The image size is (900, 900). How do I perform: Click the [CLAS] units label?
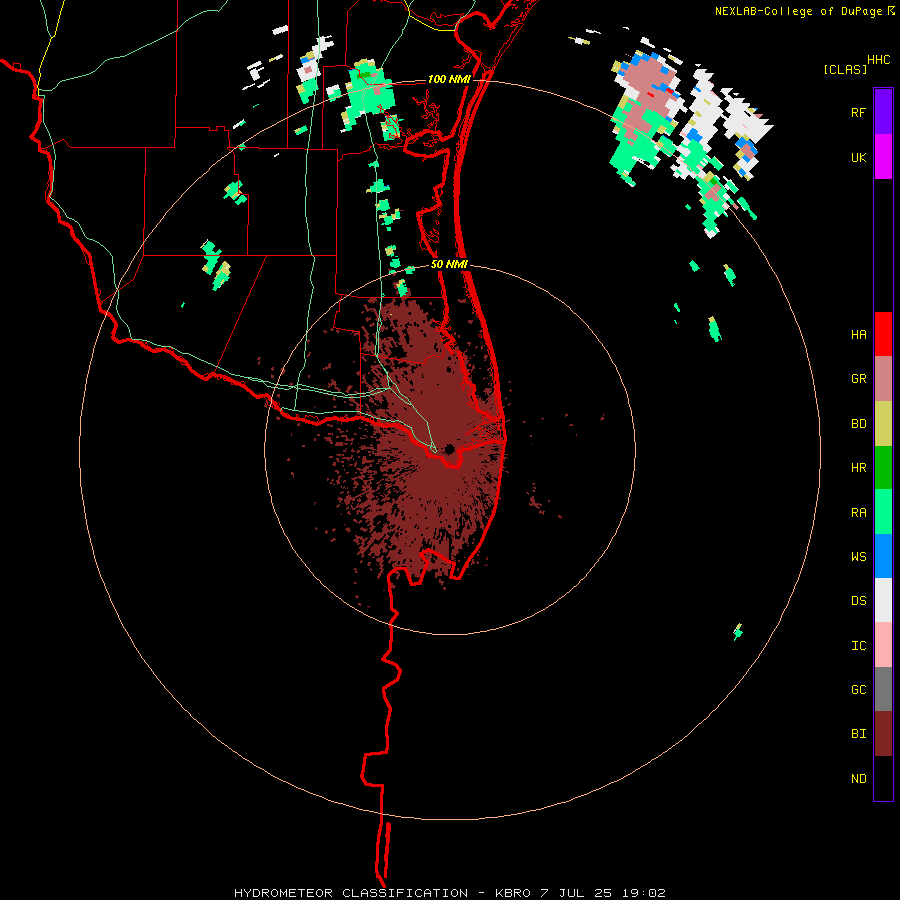click(x=845, y=69)
